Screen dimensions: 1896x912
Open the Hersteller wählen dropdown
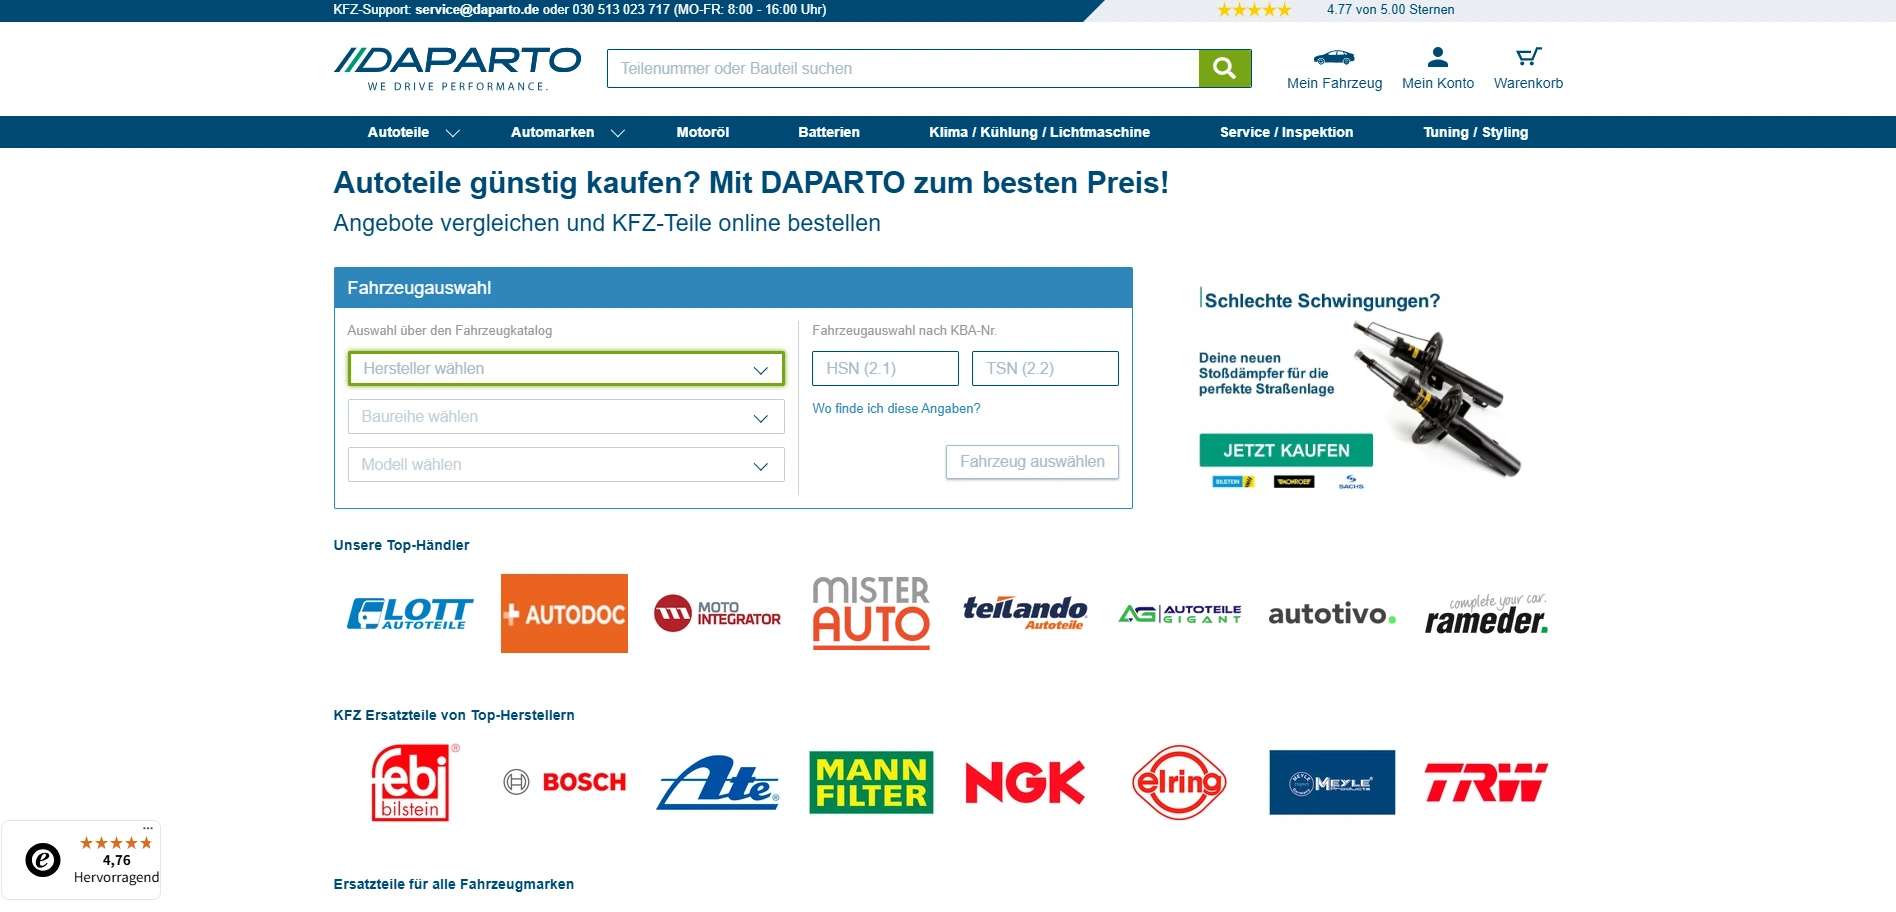(566, 368)
